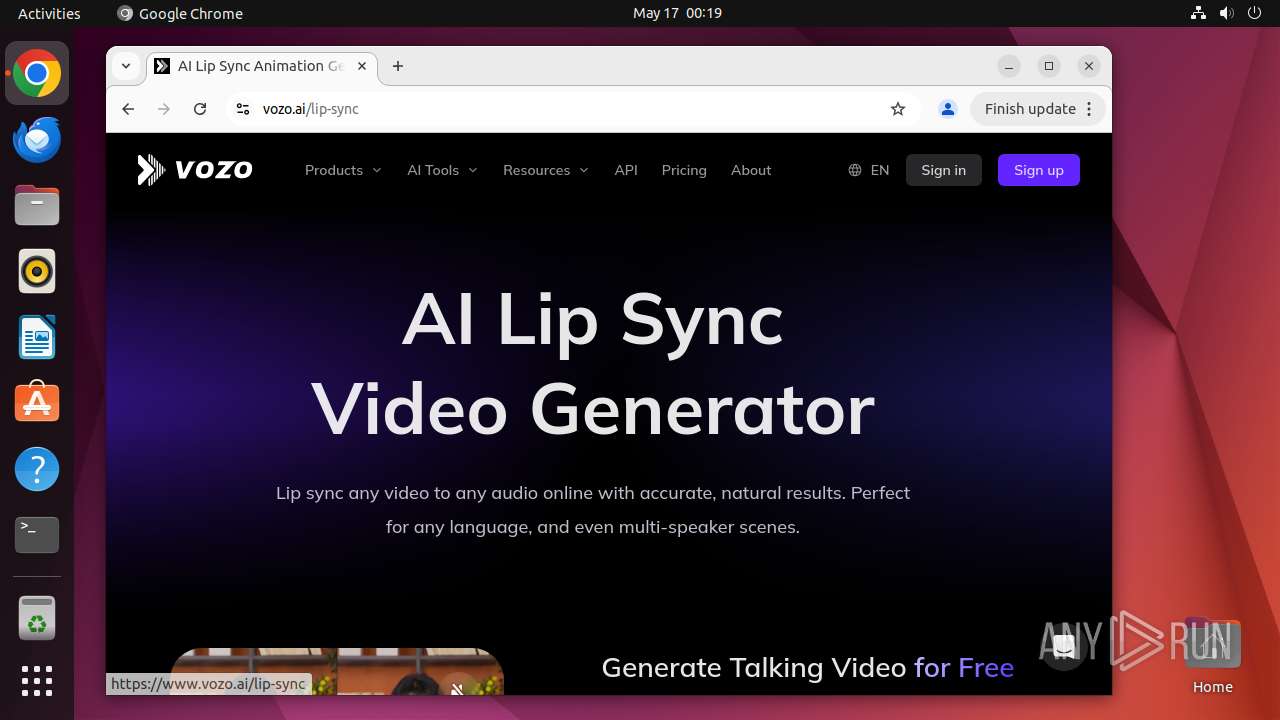Open Files from the dock
The image size is (1280, 720).
pos(37,205)
